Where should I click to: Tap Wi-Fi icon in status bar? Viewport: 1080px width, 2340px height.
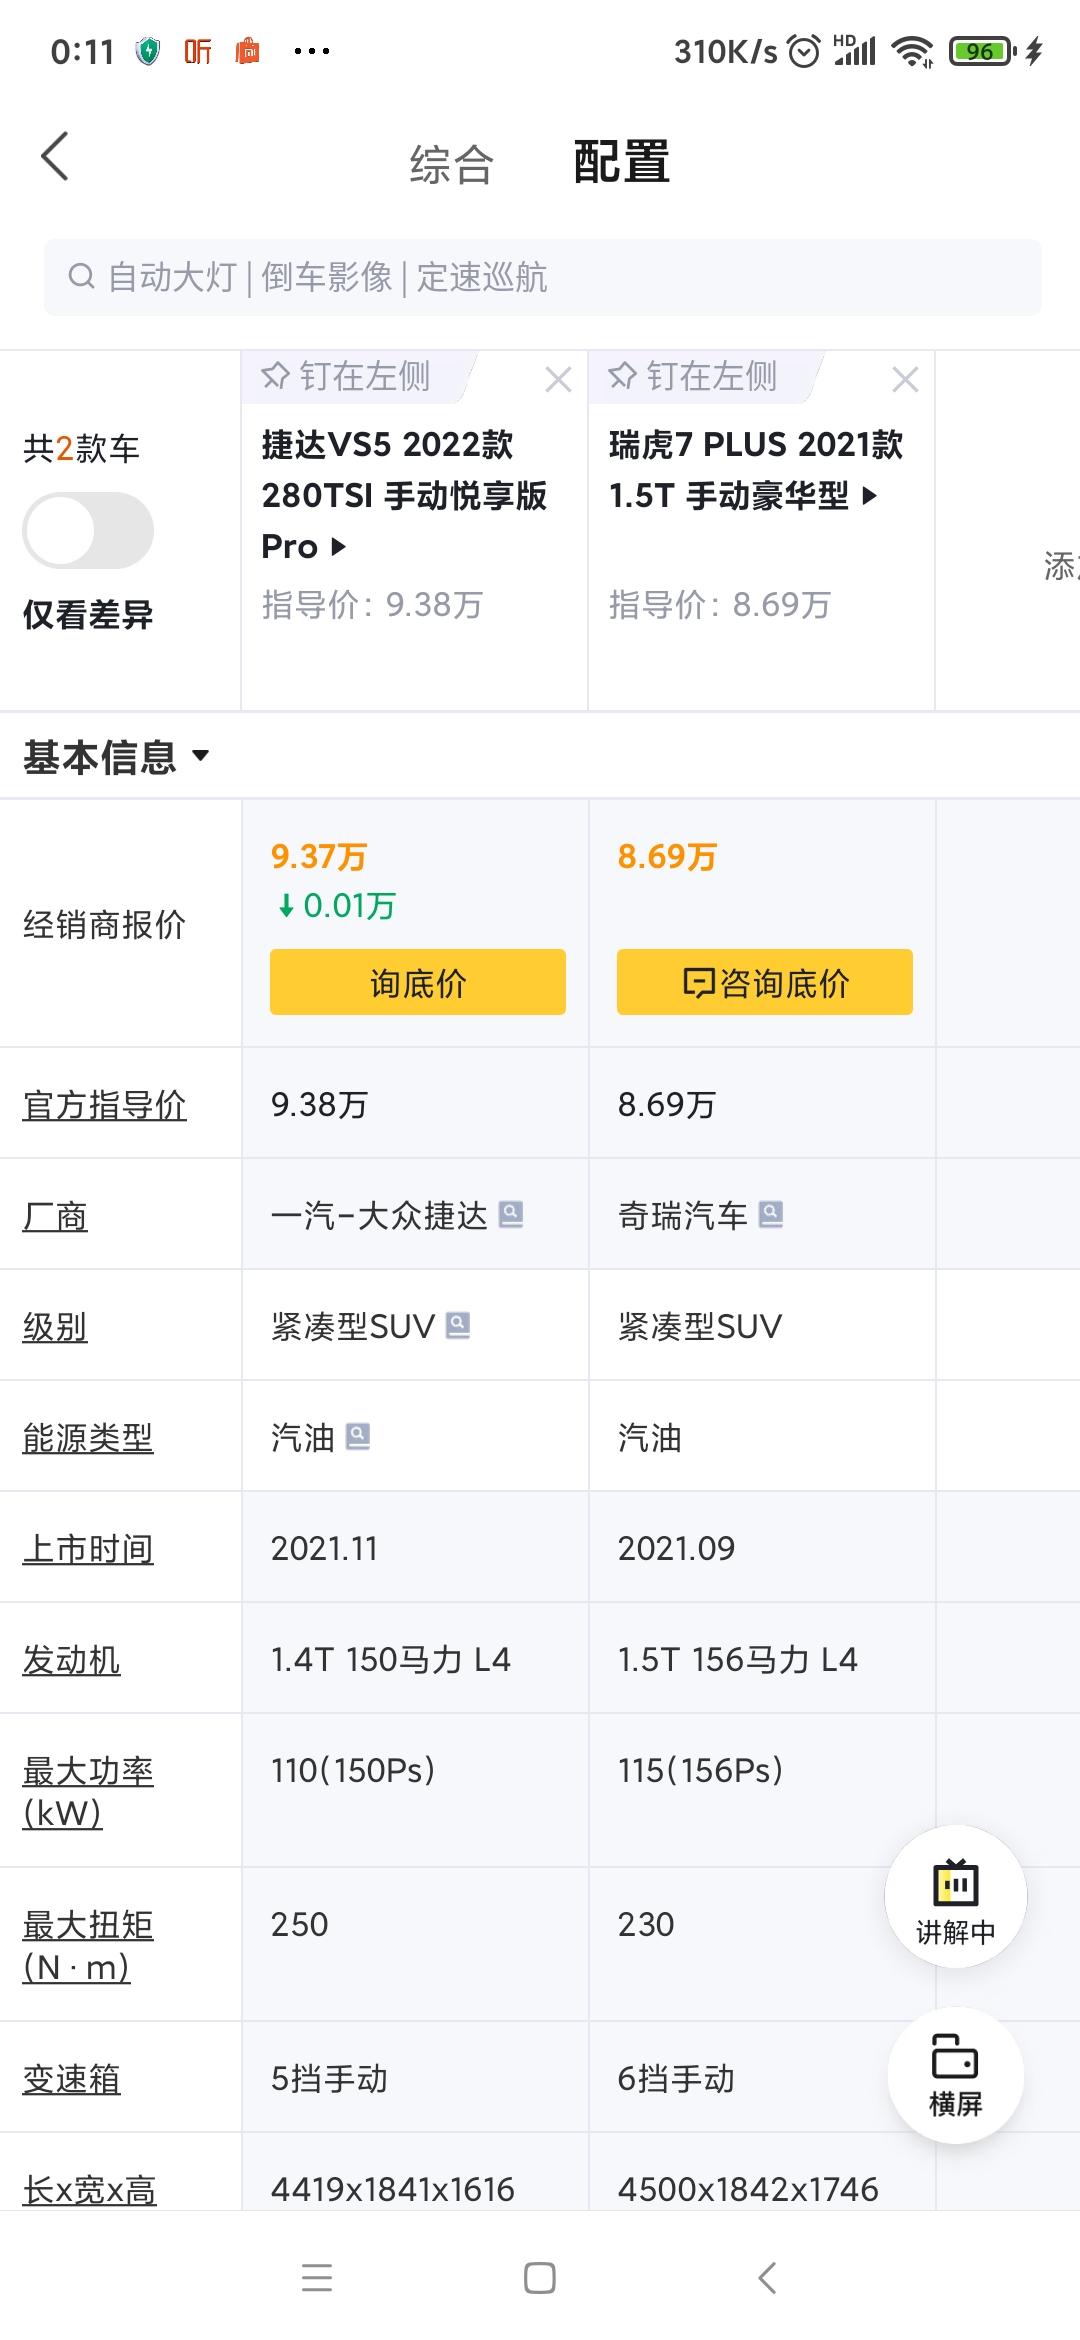pyautogui.click(x=912, y=51)
